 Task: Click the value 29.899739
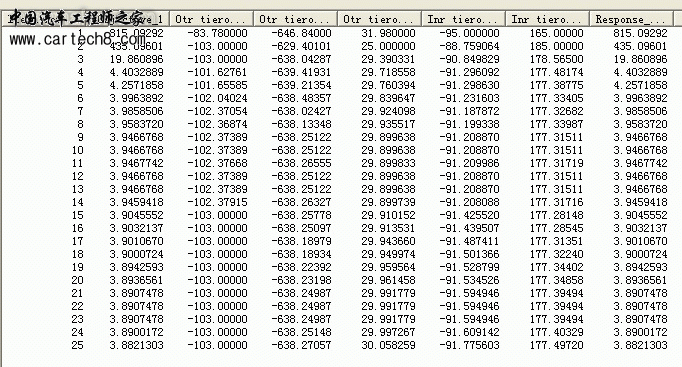point(388,203)
